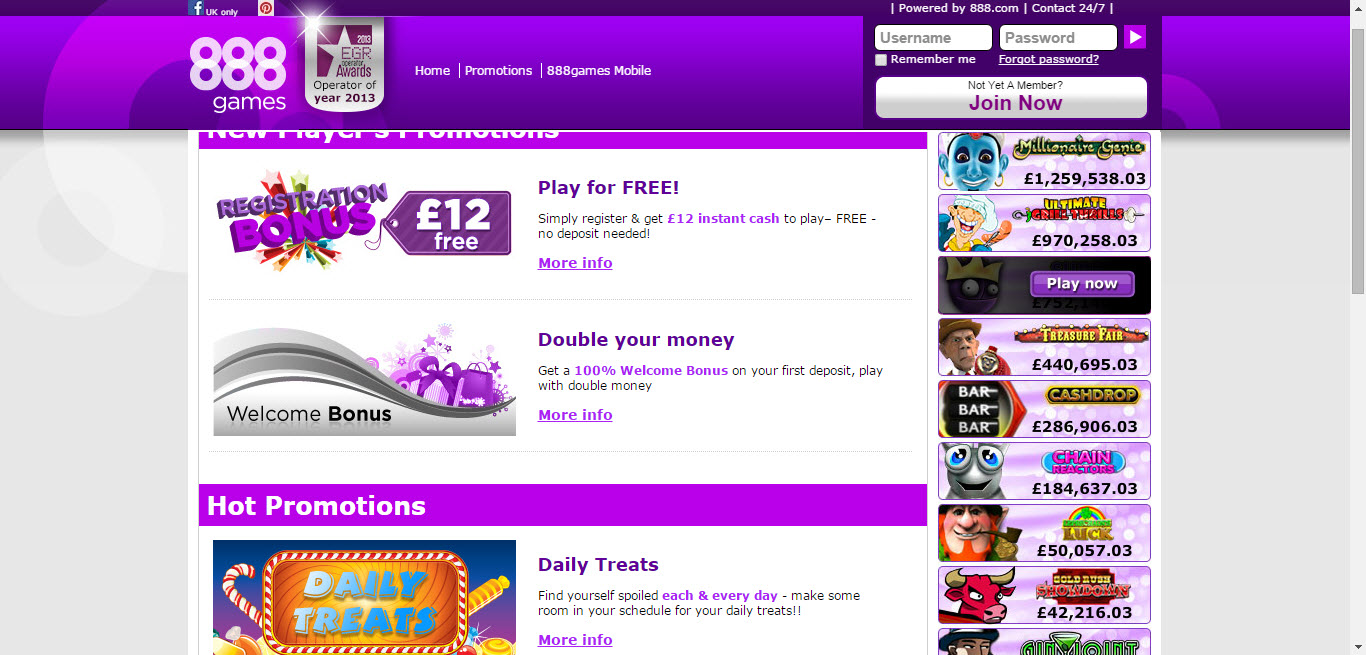
Task: Open More info under Play for FREE
Action: [x=575, y=263]
